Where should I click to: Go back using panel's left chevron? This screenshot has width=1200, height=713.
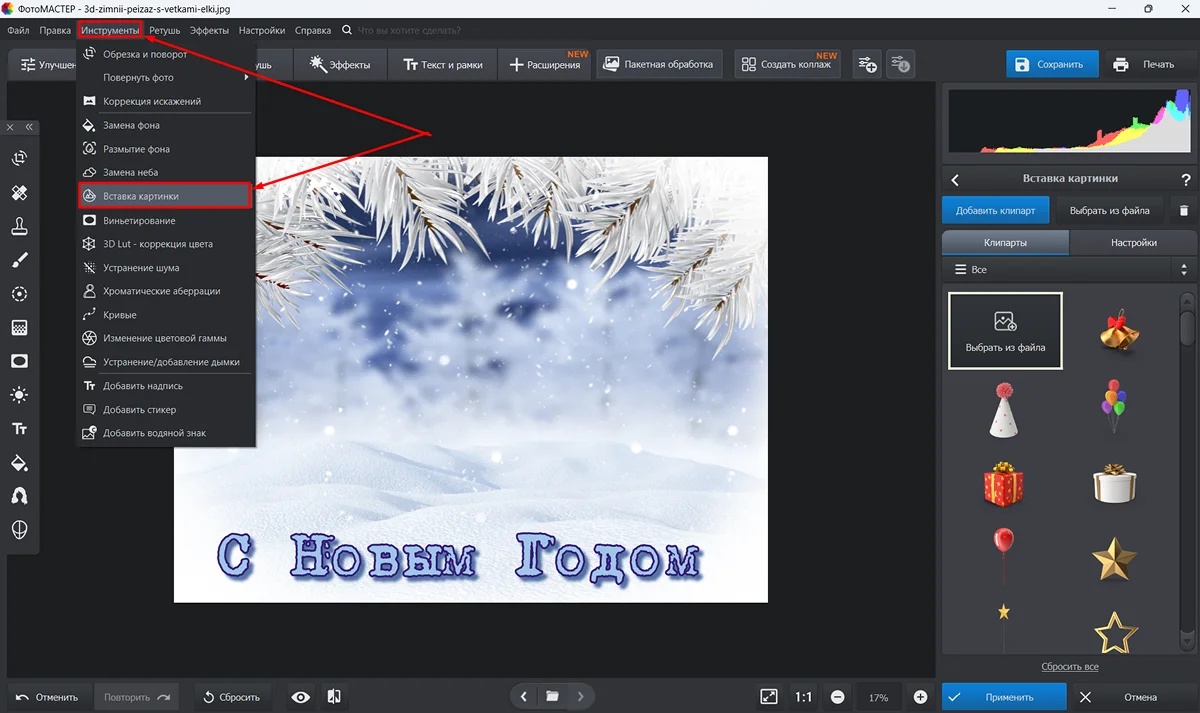(955, 180)
